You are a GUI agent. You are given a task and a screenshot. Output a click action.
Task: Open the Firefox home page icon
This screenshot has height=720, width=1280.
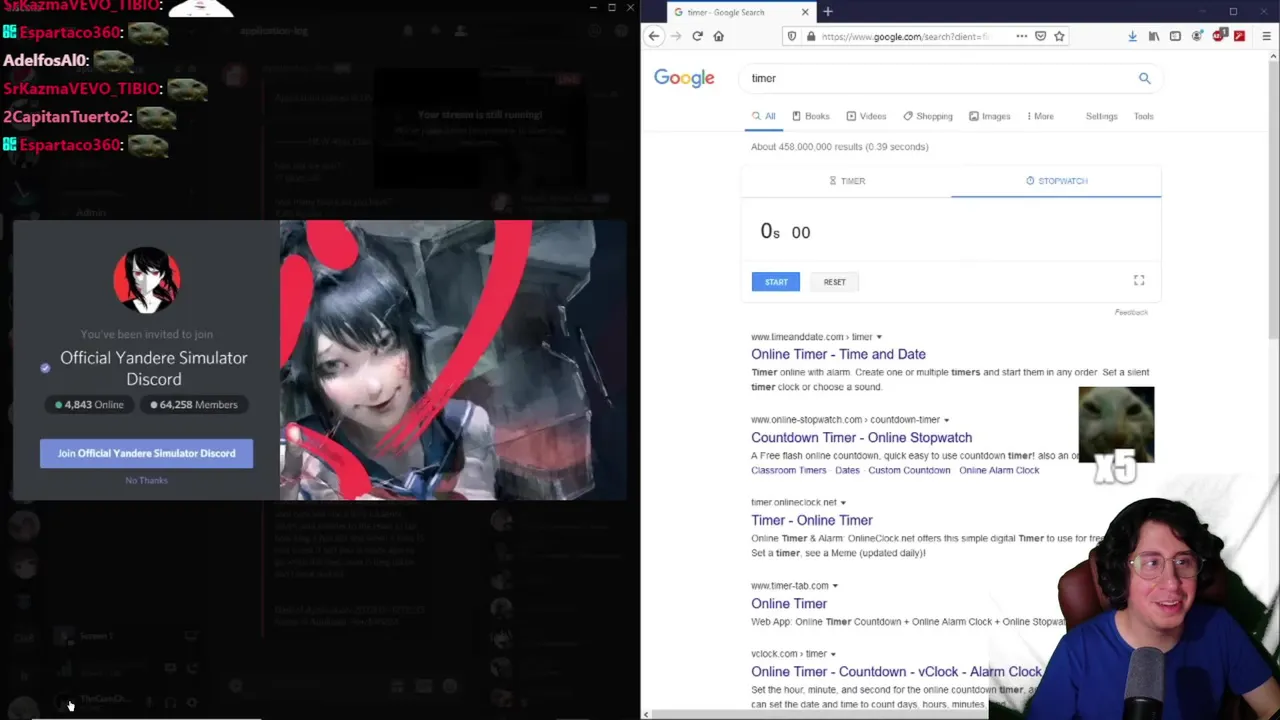[718, 36]
